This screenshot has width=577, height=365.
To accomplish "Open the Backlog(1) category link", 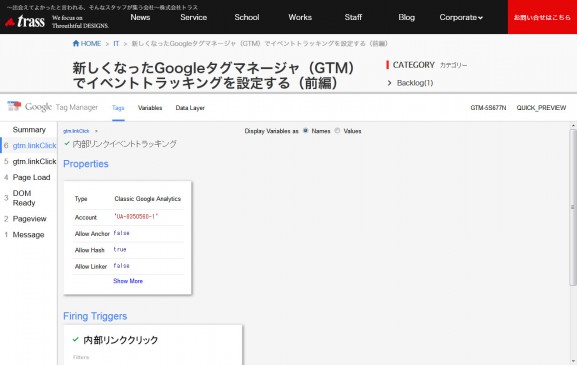I will [x=415, y=83].
